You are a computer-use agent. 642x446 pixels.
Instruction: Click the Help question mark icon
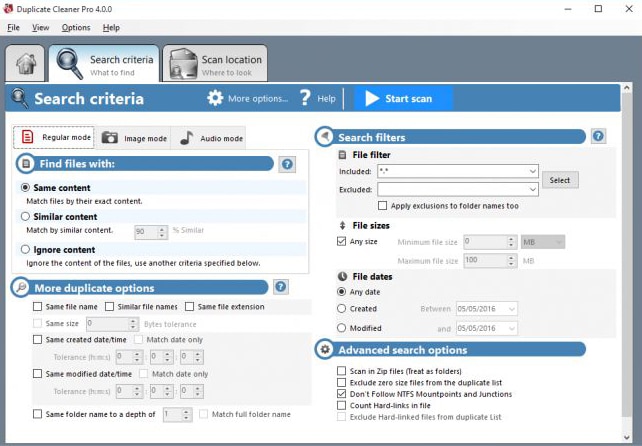pos(305,98)
